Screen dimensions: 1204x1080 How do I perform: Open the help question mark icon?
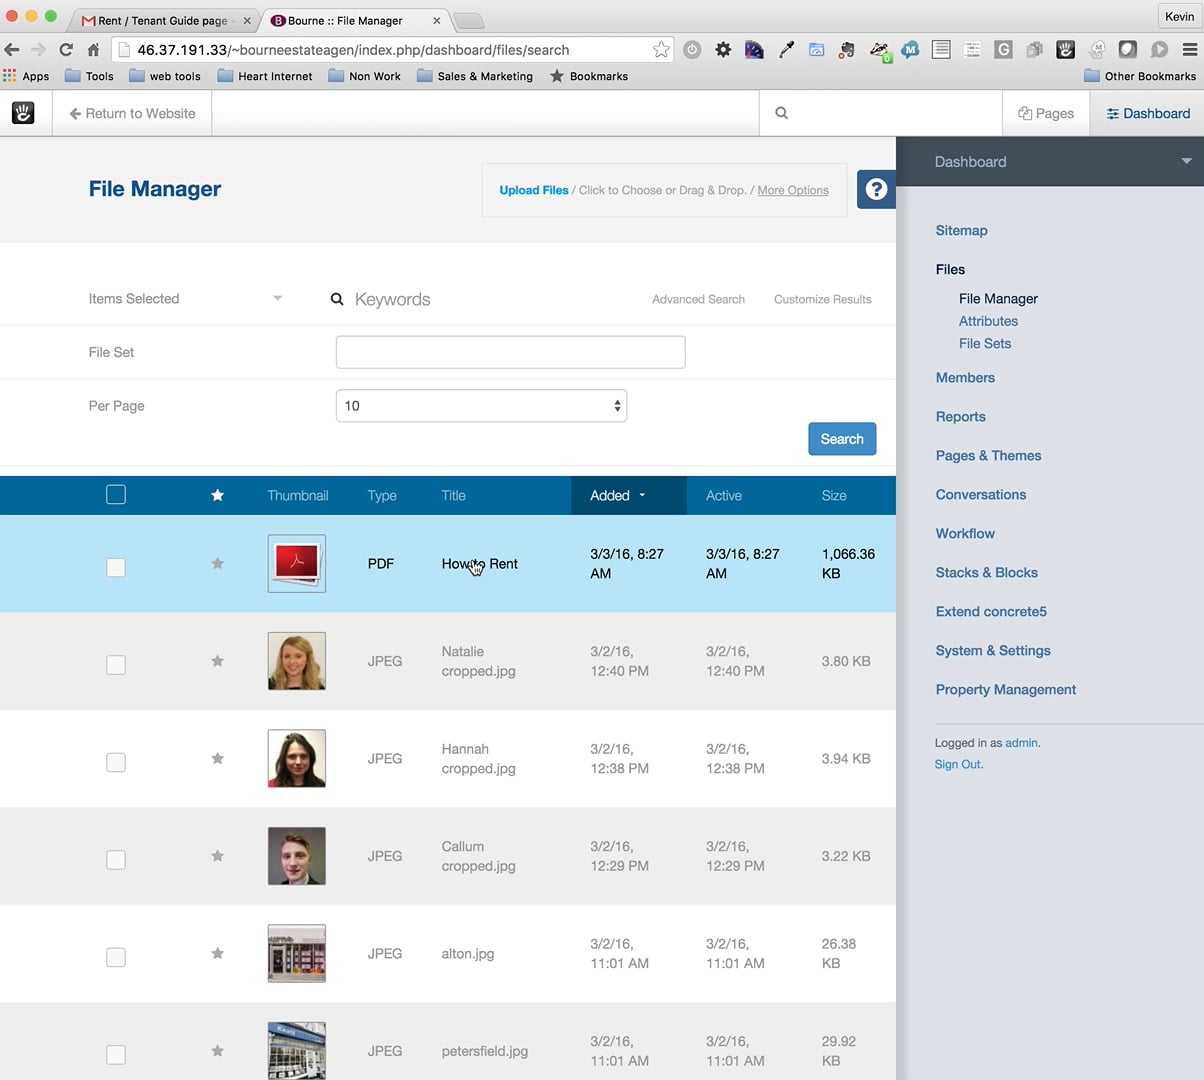(876, 189)
